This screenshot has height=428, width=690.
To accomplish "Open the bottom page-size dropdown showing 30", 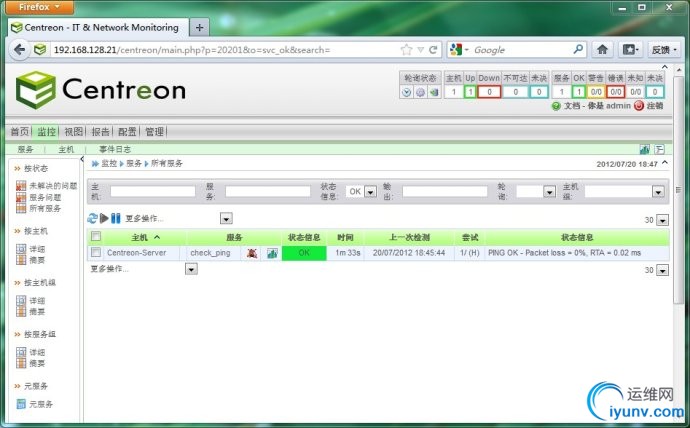I will point(662,270).
